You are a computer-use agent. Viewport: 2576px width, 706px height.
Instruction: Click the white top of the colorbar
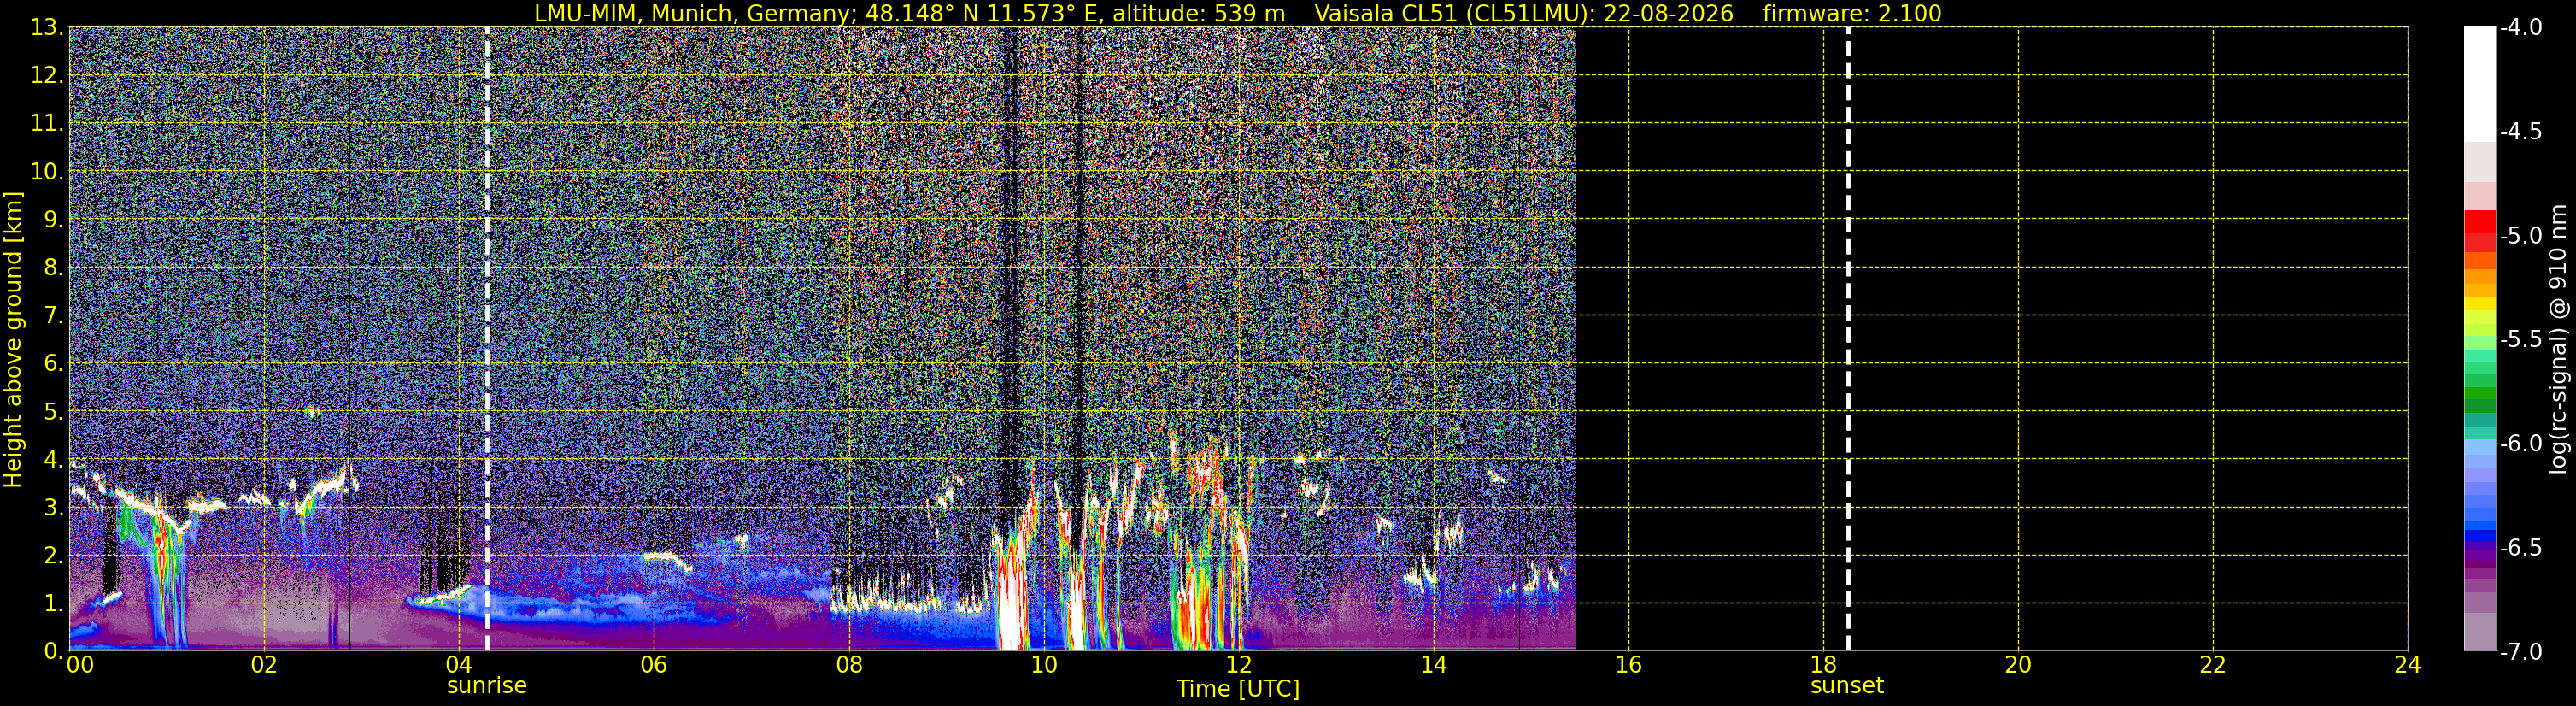pyautogui.click(x=2479, y=84)
